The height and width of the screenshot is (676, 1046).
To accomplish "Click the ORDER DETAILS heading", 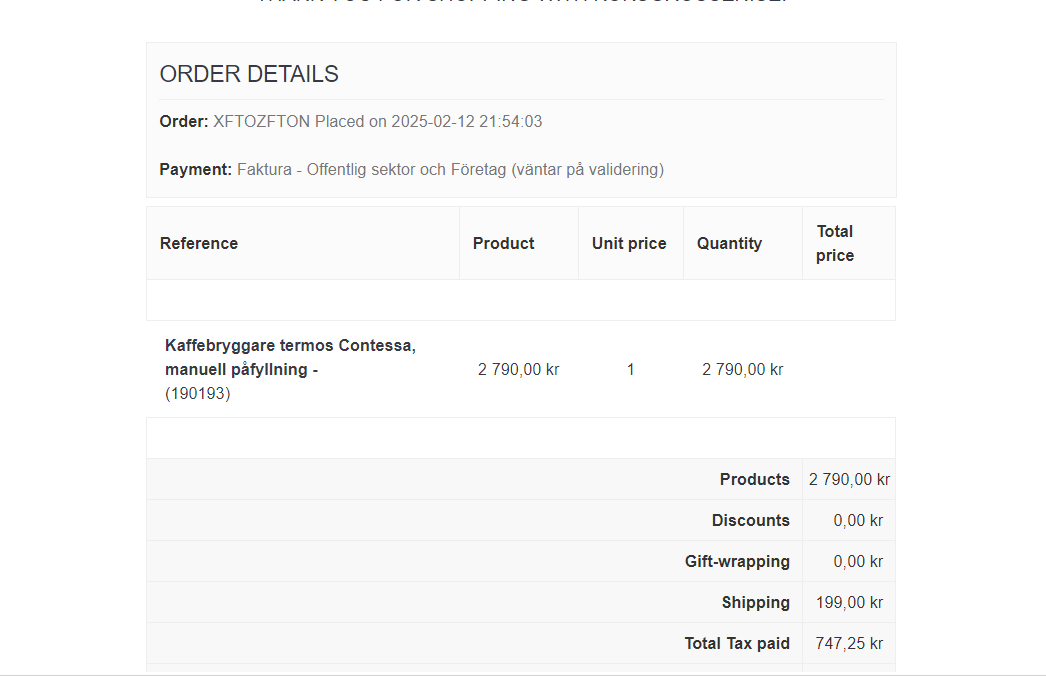I will 249,74.
